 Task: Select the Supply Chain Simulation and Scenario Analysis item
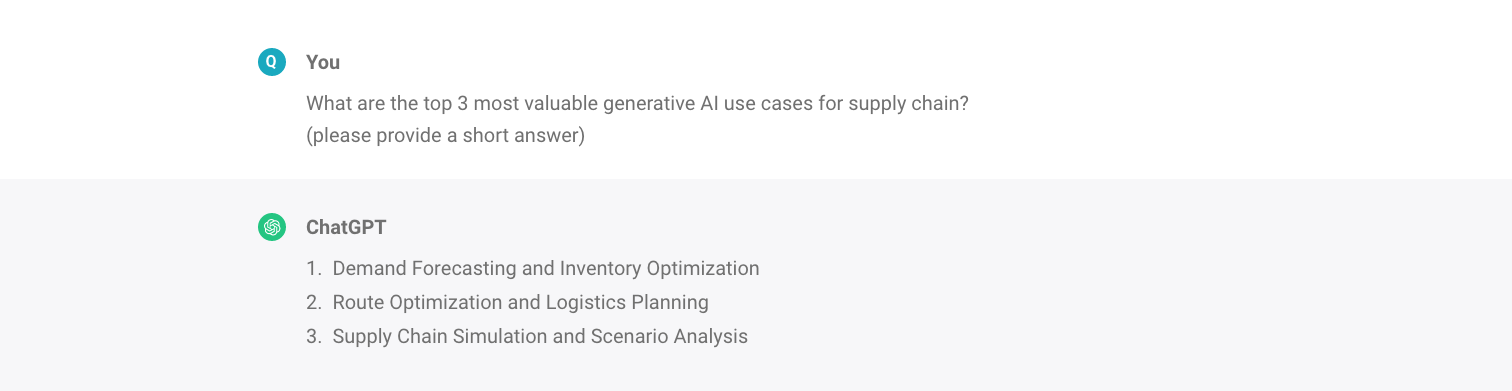tap(540, 336)
